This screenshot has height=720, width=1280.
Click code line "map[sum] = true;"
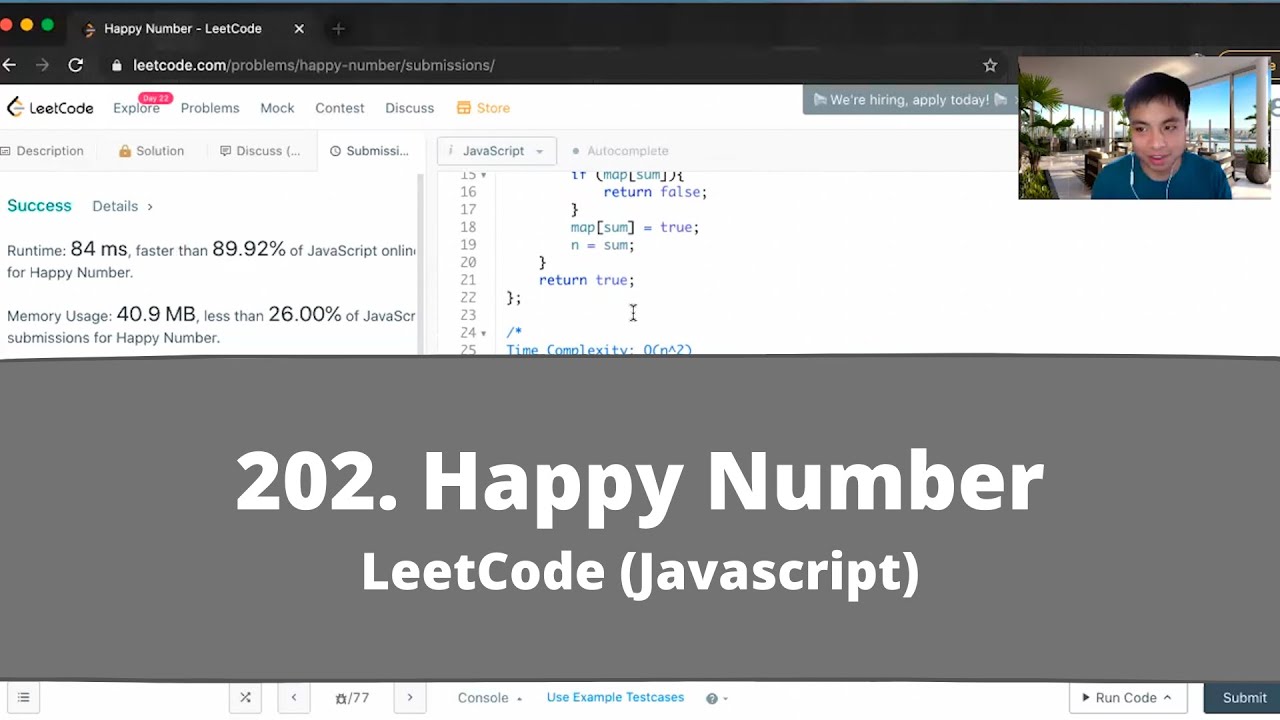(635, 227)
